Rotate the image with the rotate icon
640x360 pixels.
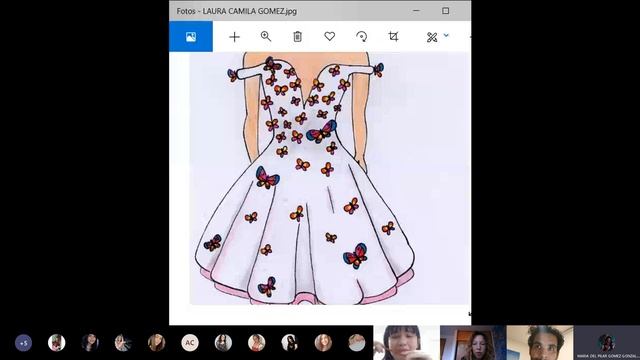[x=361, y=37]
